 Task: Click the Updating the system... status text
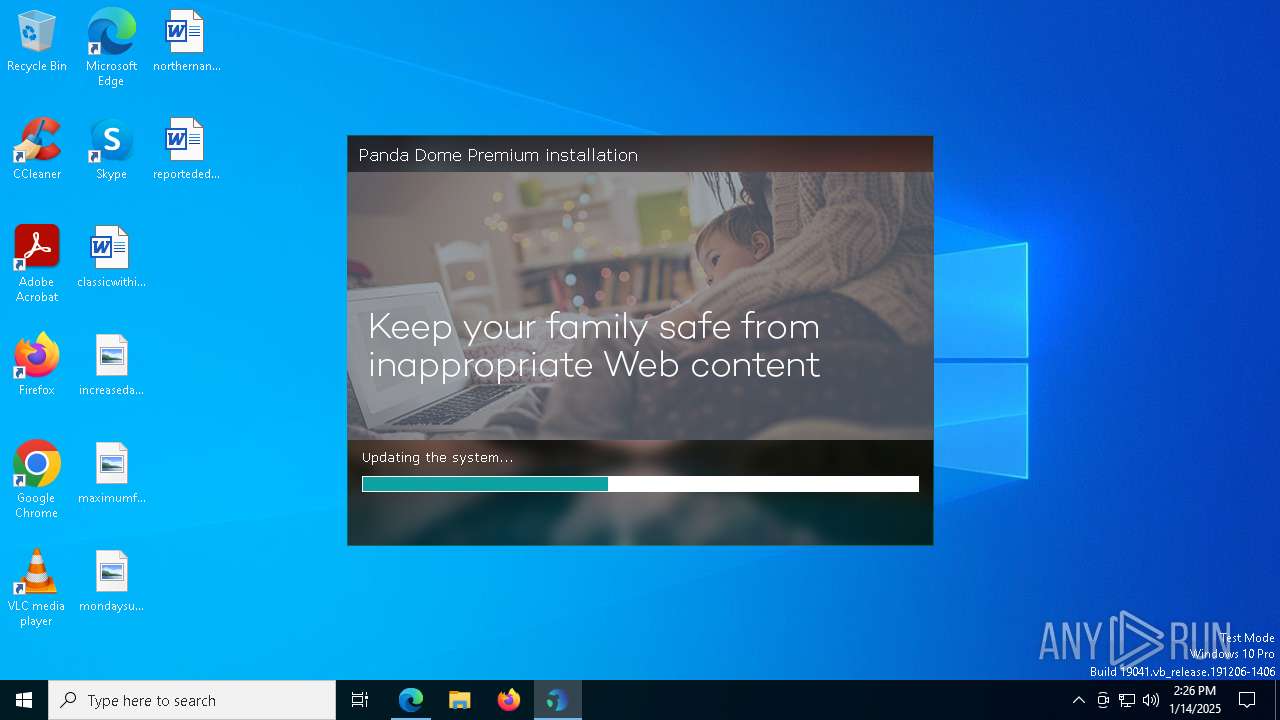tap(438, 457)
